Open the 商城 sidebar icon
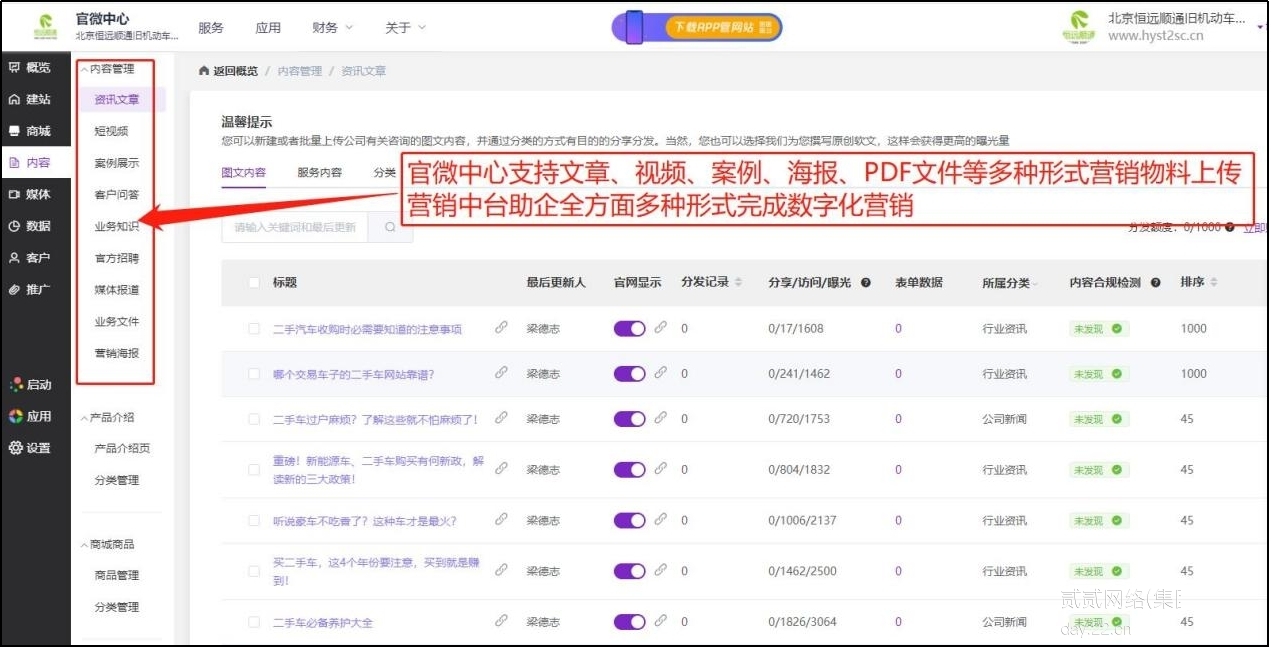1271x648 pixels. click(15, 131)
